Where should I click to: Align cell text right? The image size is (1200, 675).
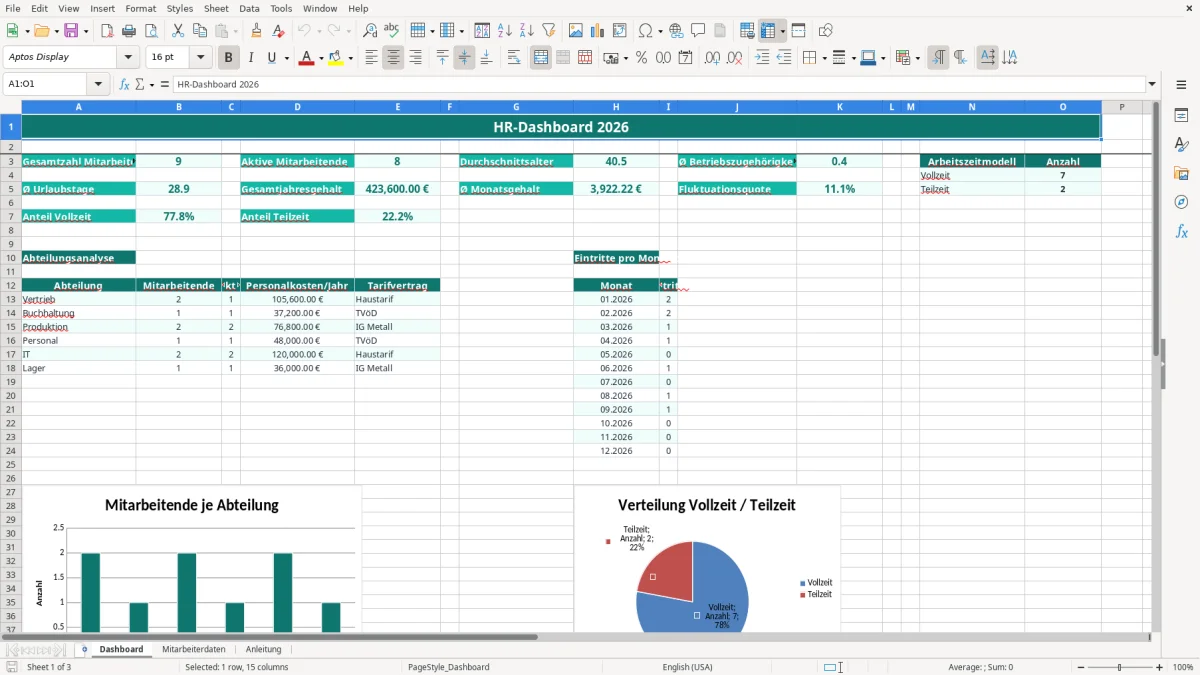click(415, 58)
